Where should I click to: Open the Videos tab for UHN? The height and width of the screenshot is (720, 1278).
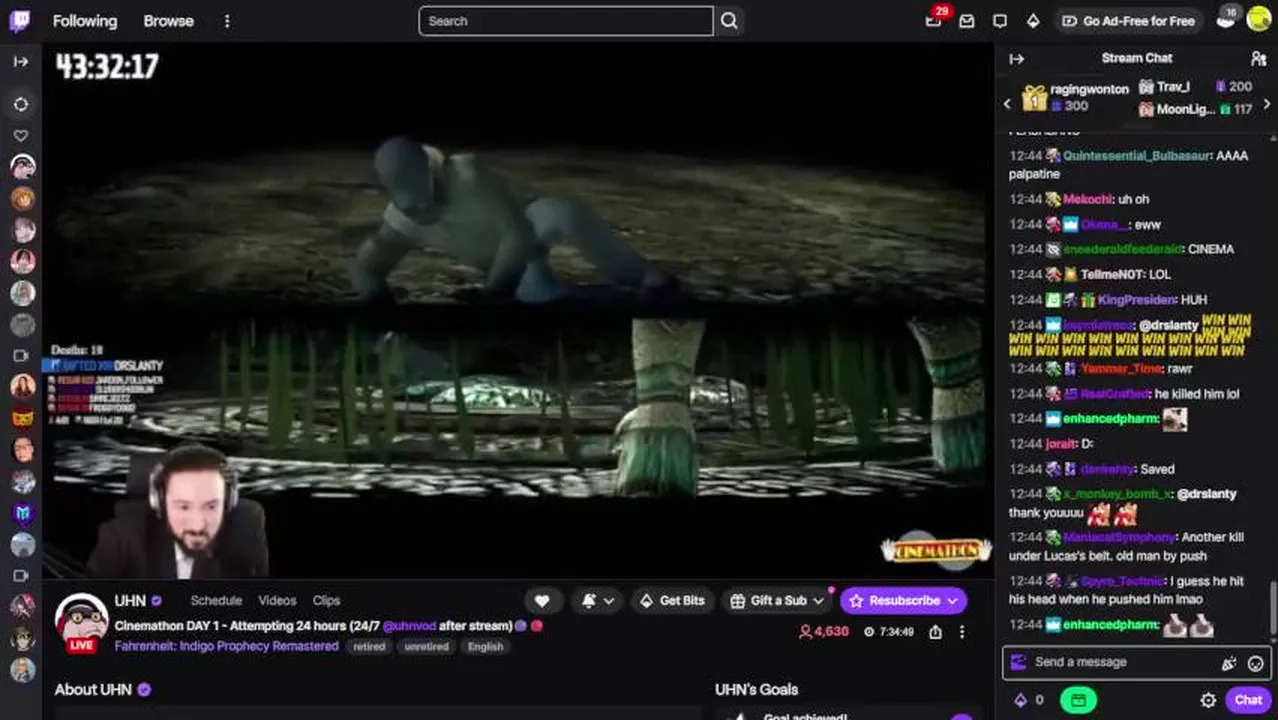(277, 601)
